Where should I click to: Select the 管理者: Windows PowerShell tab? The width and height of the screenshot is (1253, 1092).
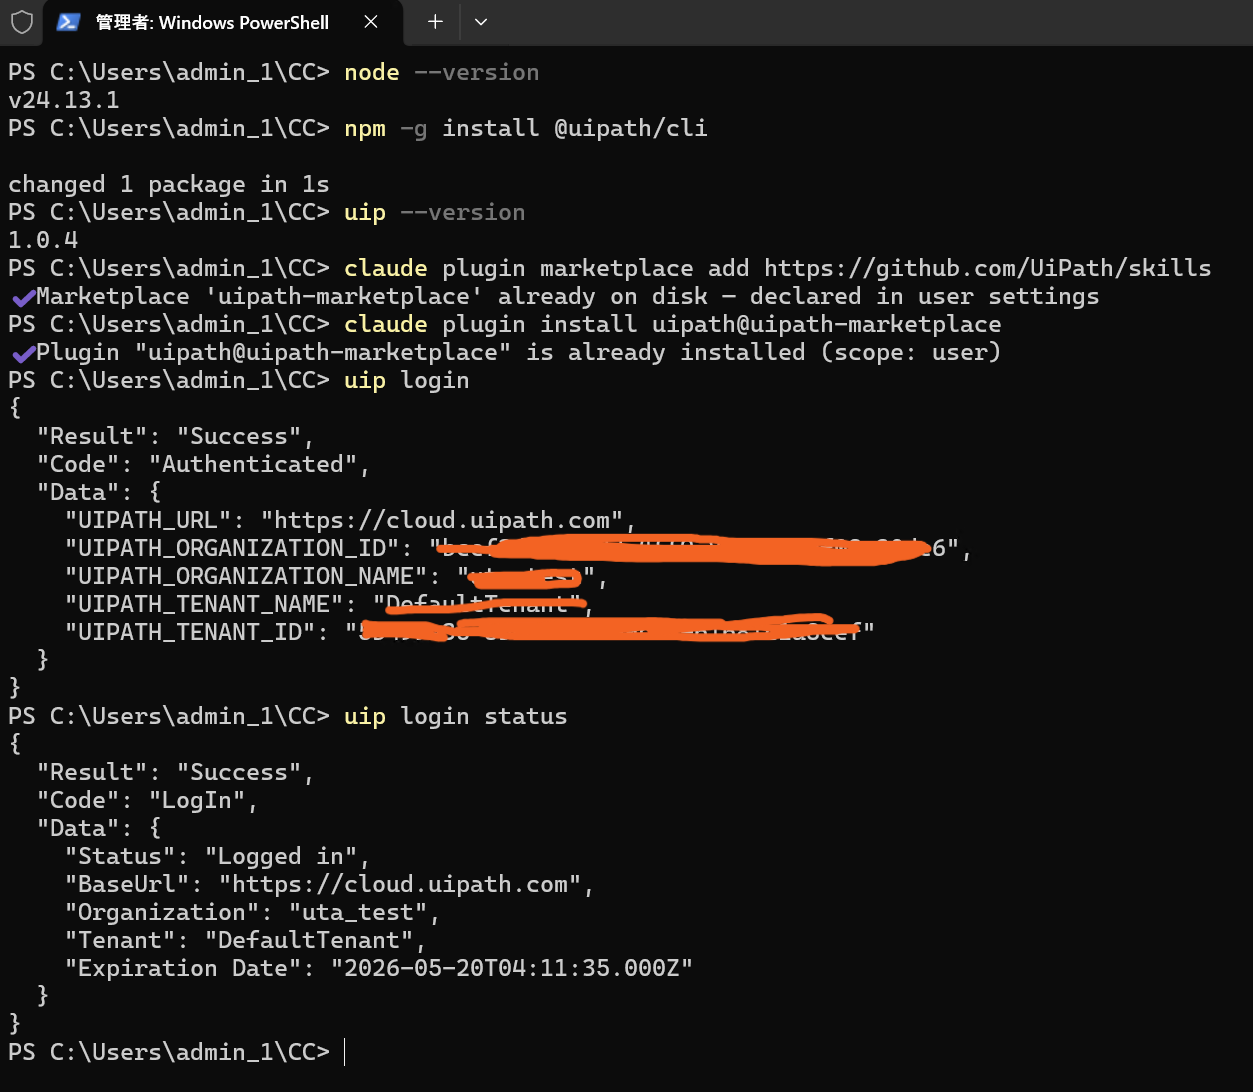pos(222,22)
